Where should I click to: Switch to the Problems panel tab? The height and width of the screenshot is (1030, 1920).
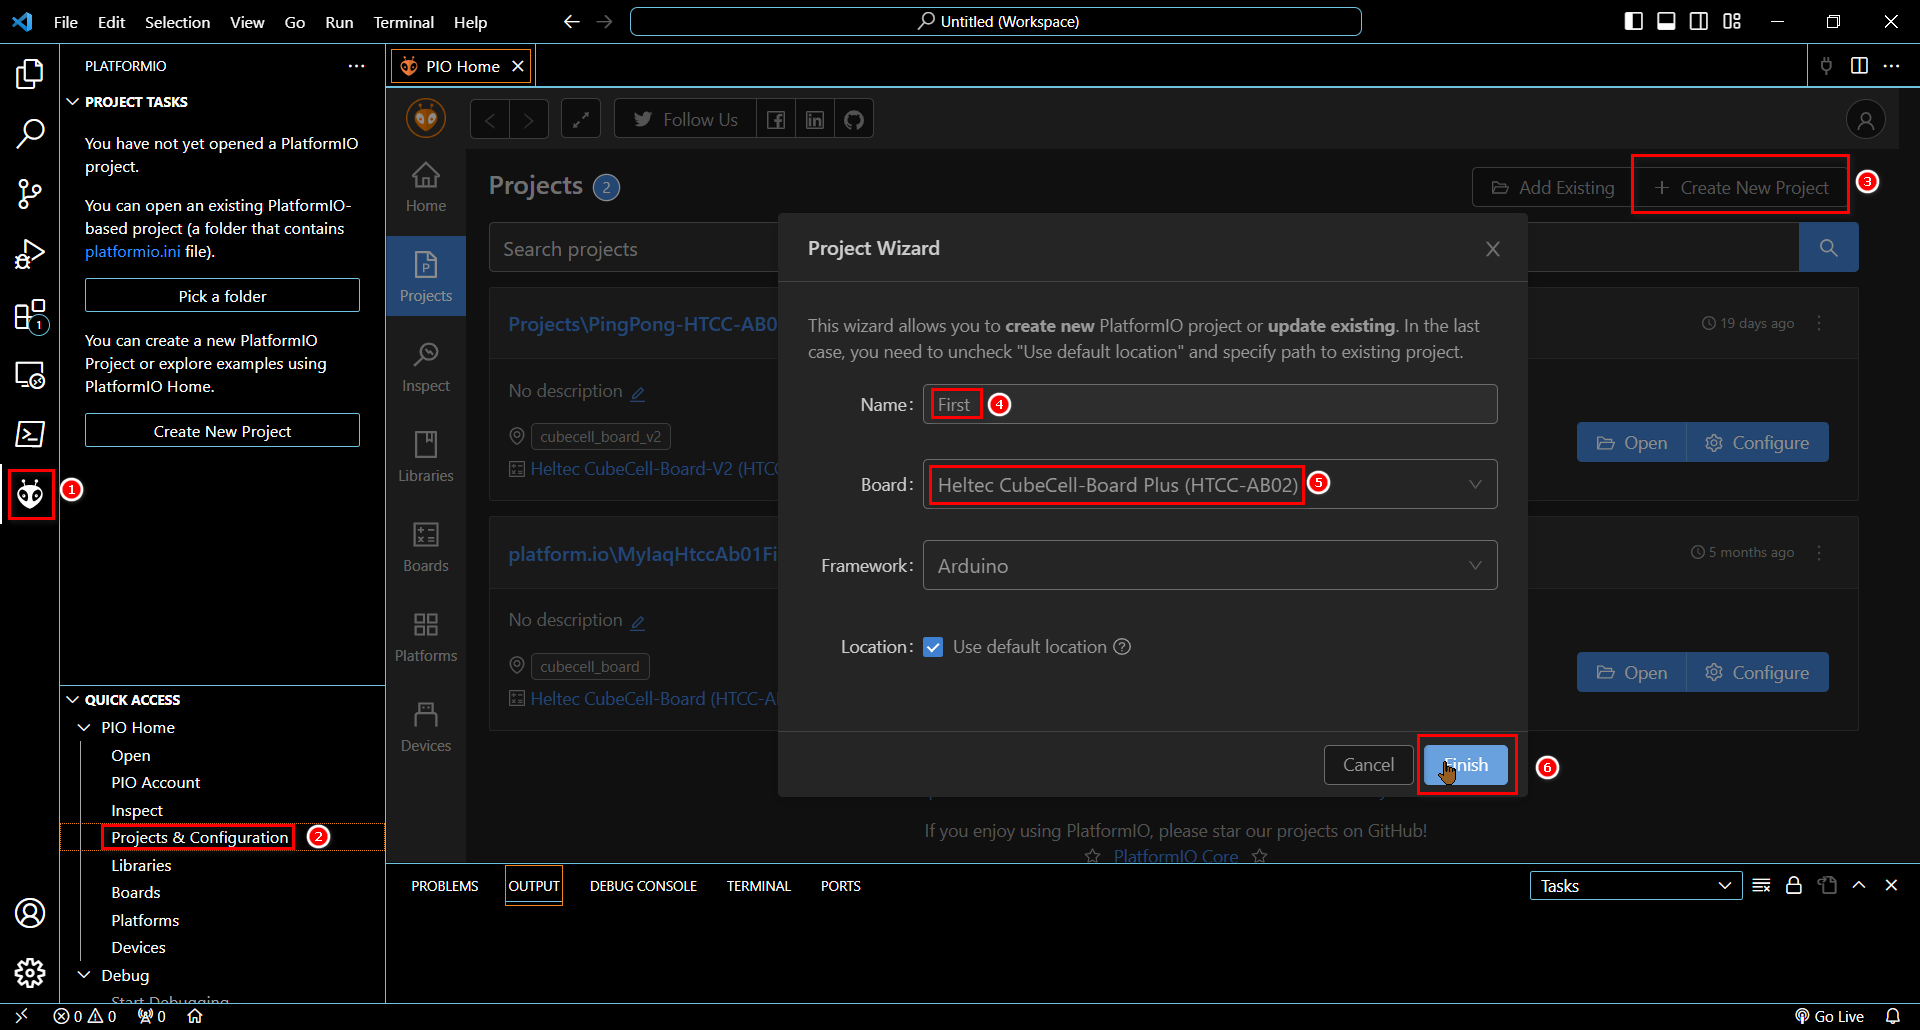(445, 886)
